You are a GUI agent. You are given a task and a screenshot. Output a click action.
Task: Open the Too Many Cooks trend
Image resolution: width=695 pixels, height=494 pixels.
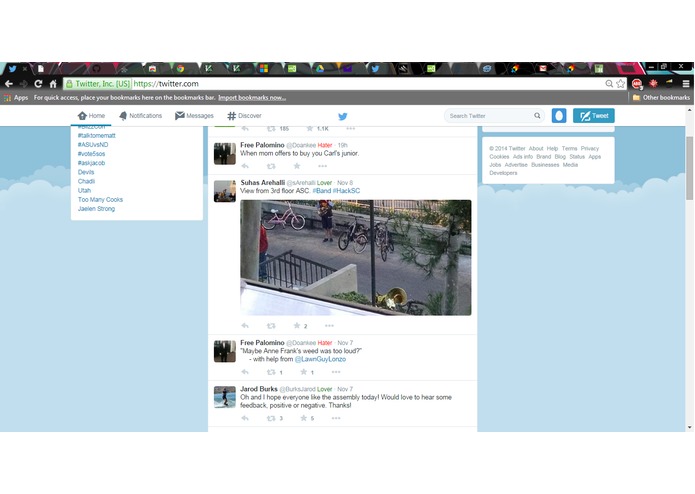tap(100, 199)
